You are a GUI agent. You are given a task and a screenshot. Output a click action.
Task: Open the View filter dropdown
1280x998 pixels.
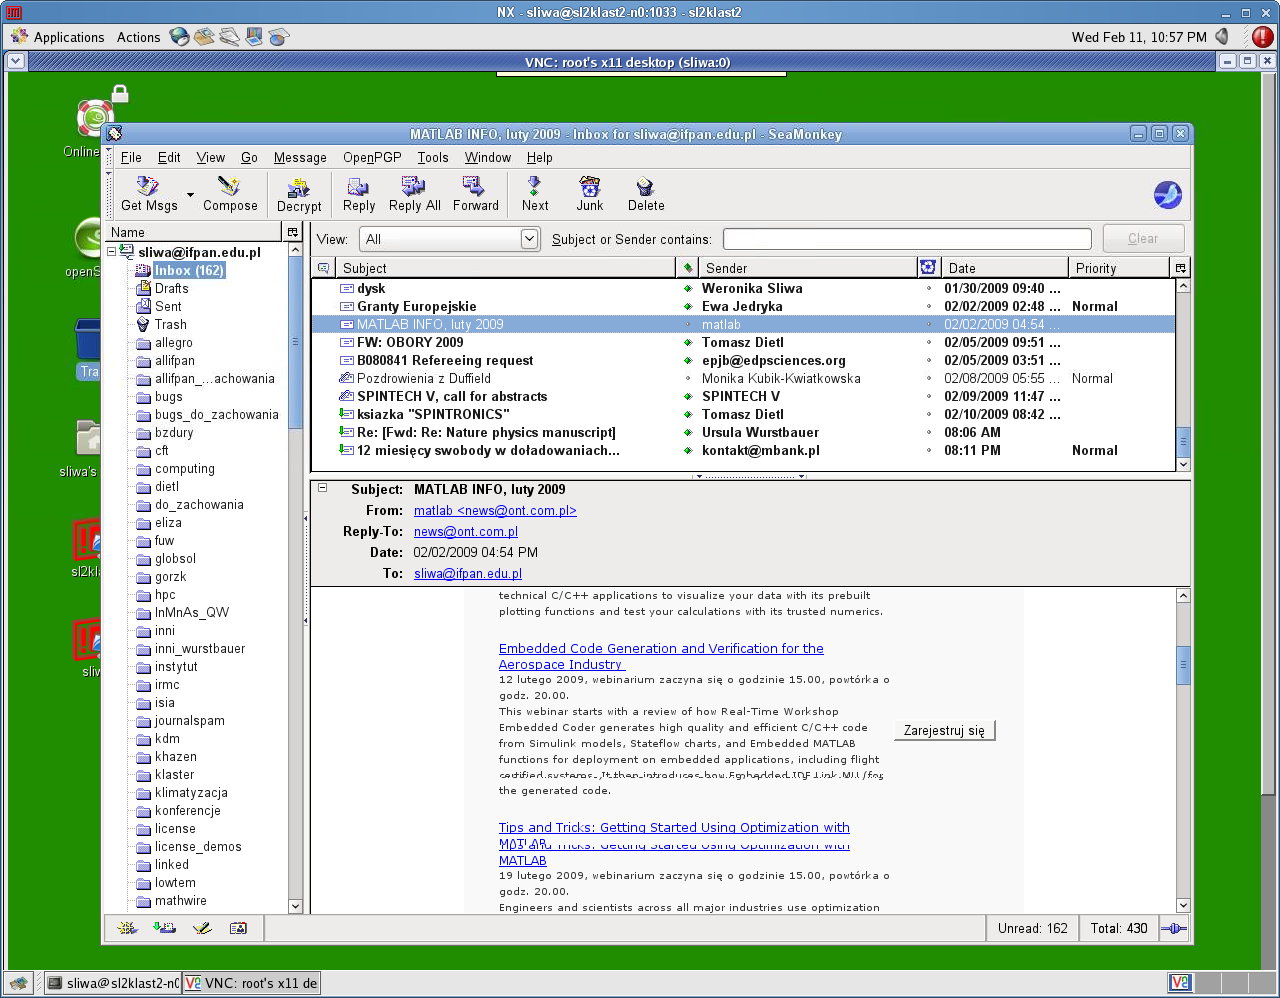pos(529,239)
